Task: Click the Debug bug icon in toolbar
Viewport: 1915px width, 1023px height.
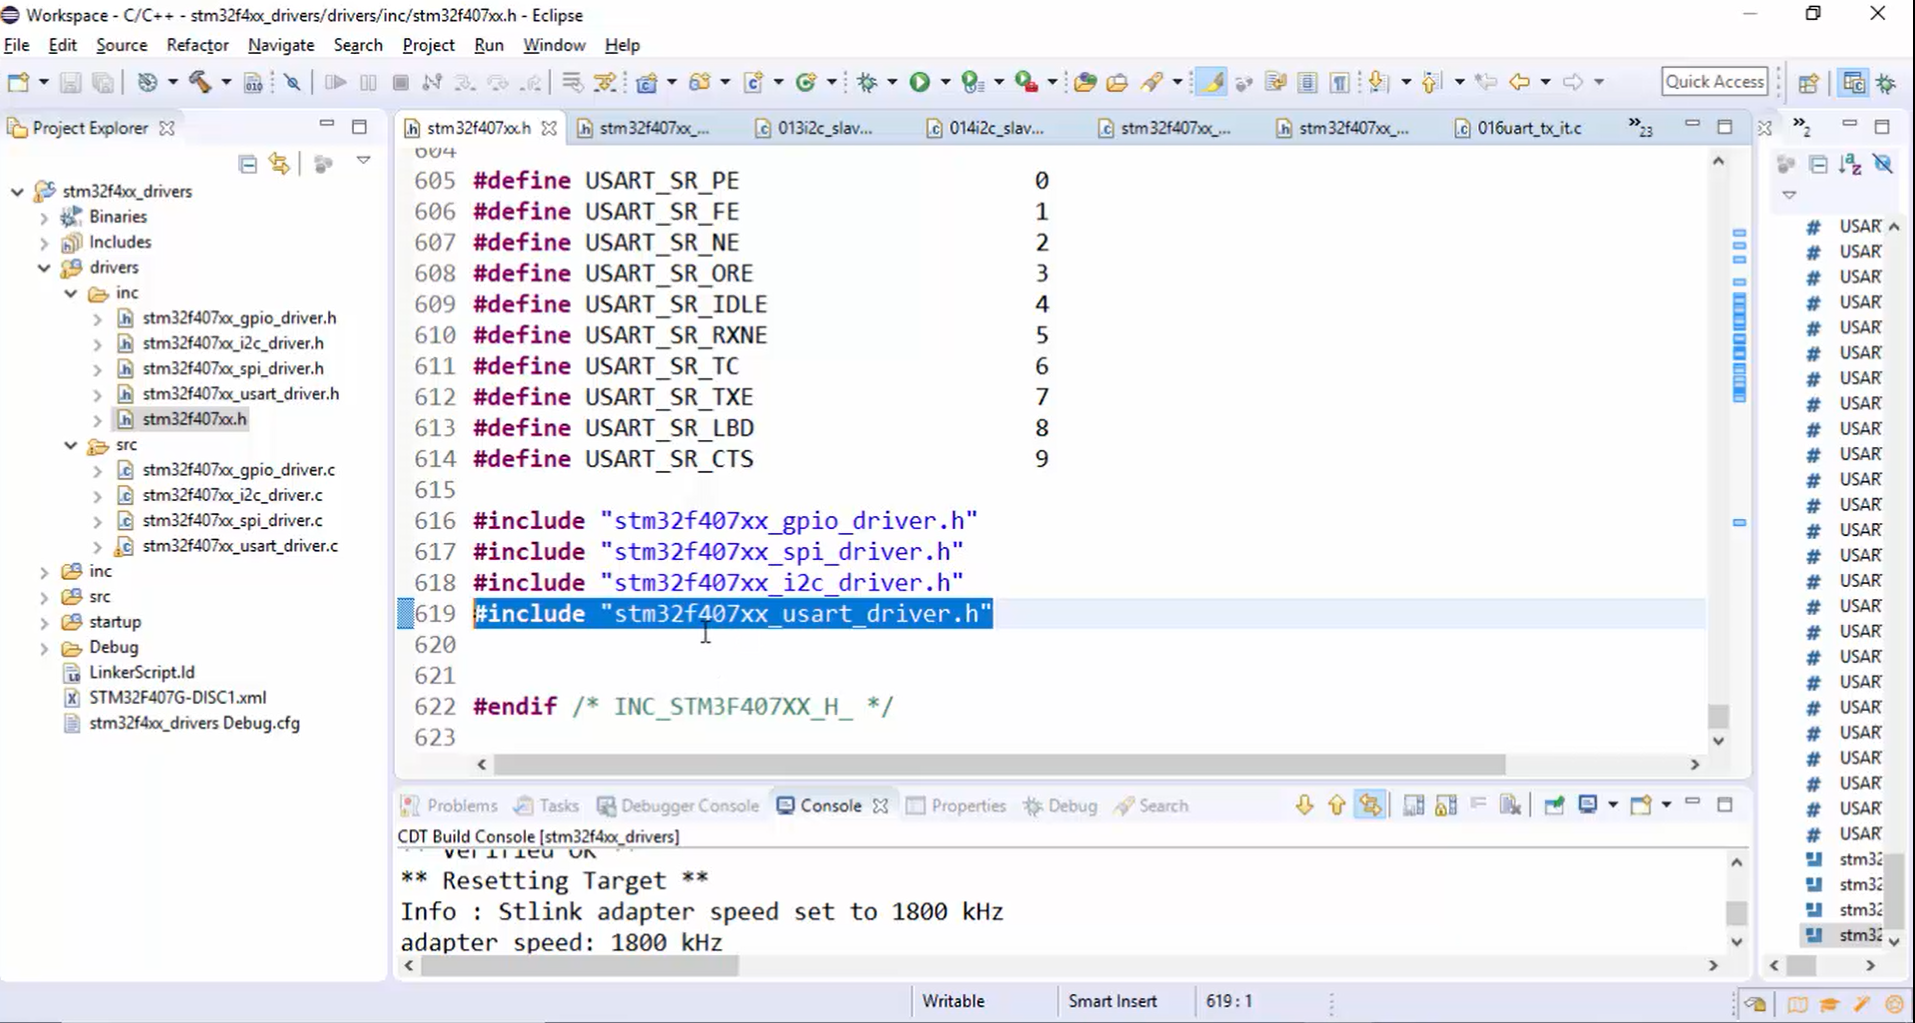Action: (x=867, y=82)
